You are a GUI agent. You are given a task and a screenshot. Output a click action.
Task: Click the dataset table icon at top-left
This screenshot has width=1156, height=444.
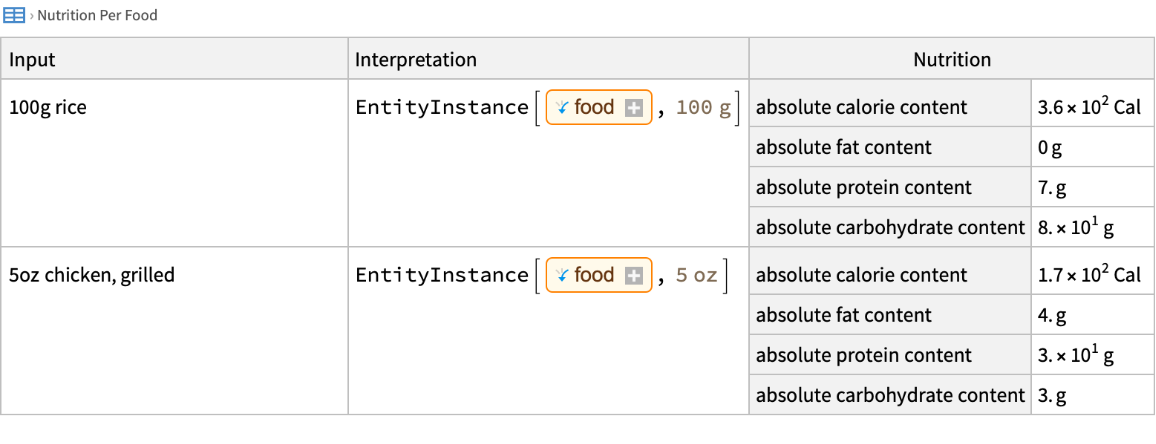pyautogui.click(x=14, y=16)
